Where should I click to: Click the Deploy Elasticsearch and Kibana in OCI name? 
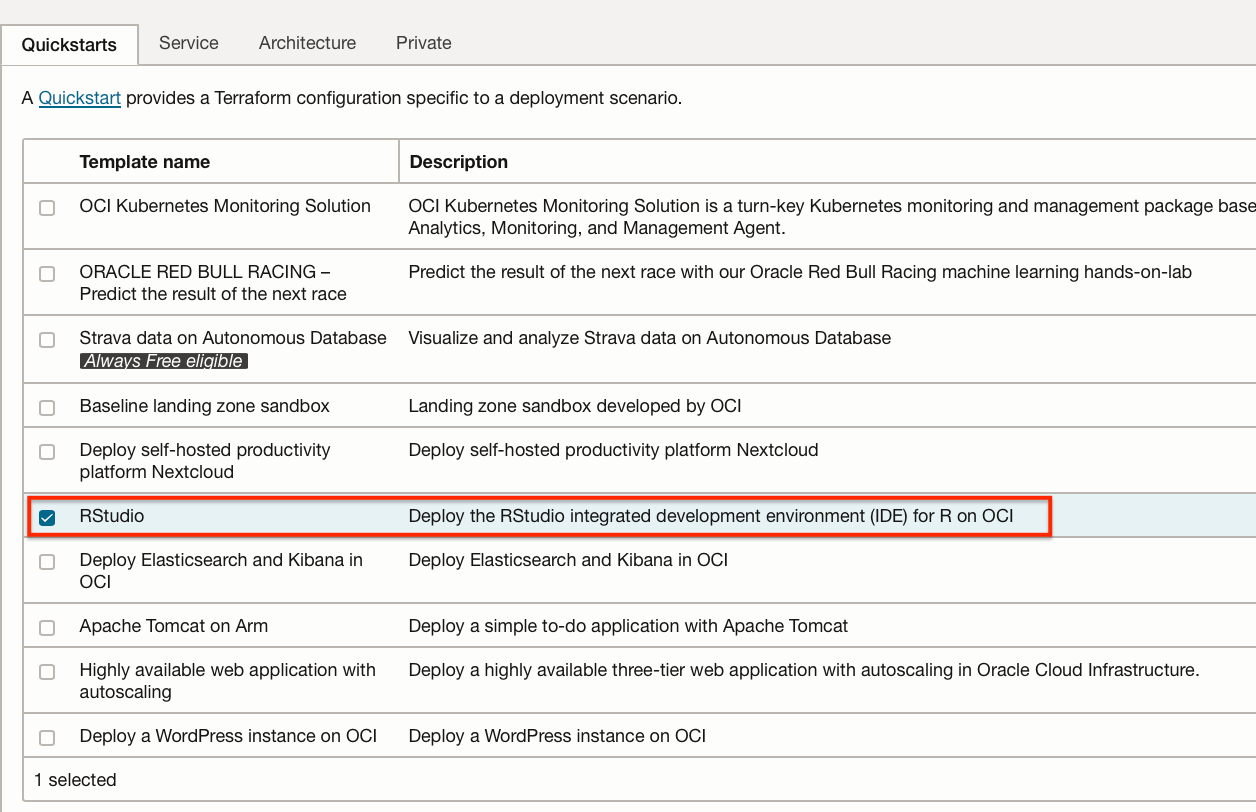[x=221, y=571]
